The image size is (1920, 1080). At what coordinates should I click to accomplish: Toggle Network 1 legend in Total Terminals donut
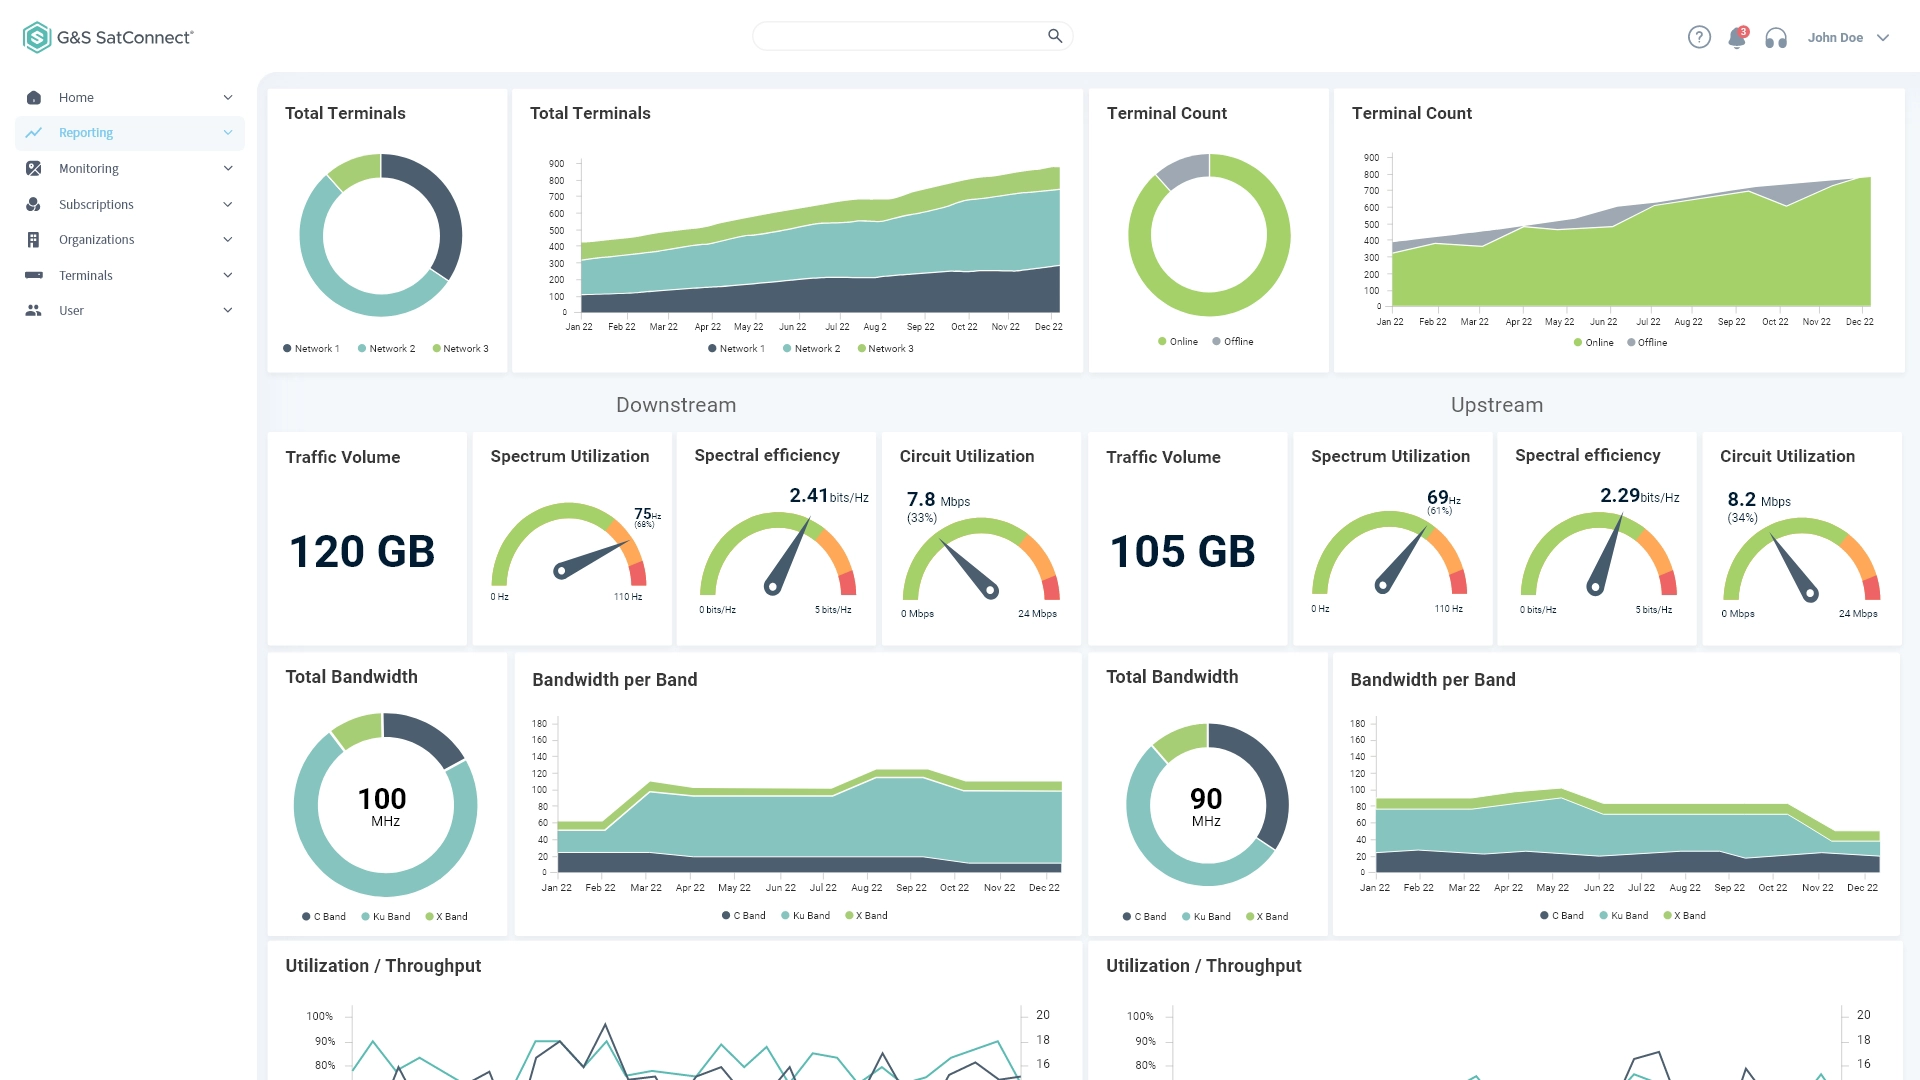click(311, 349)
